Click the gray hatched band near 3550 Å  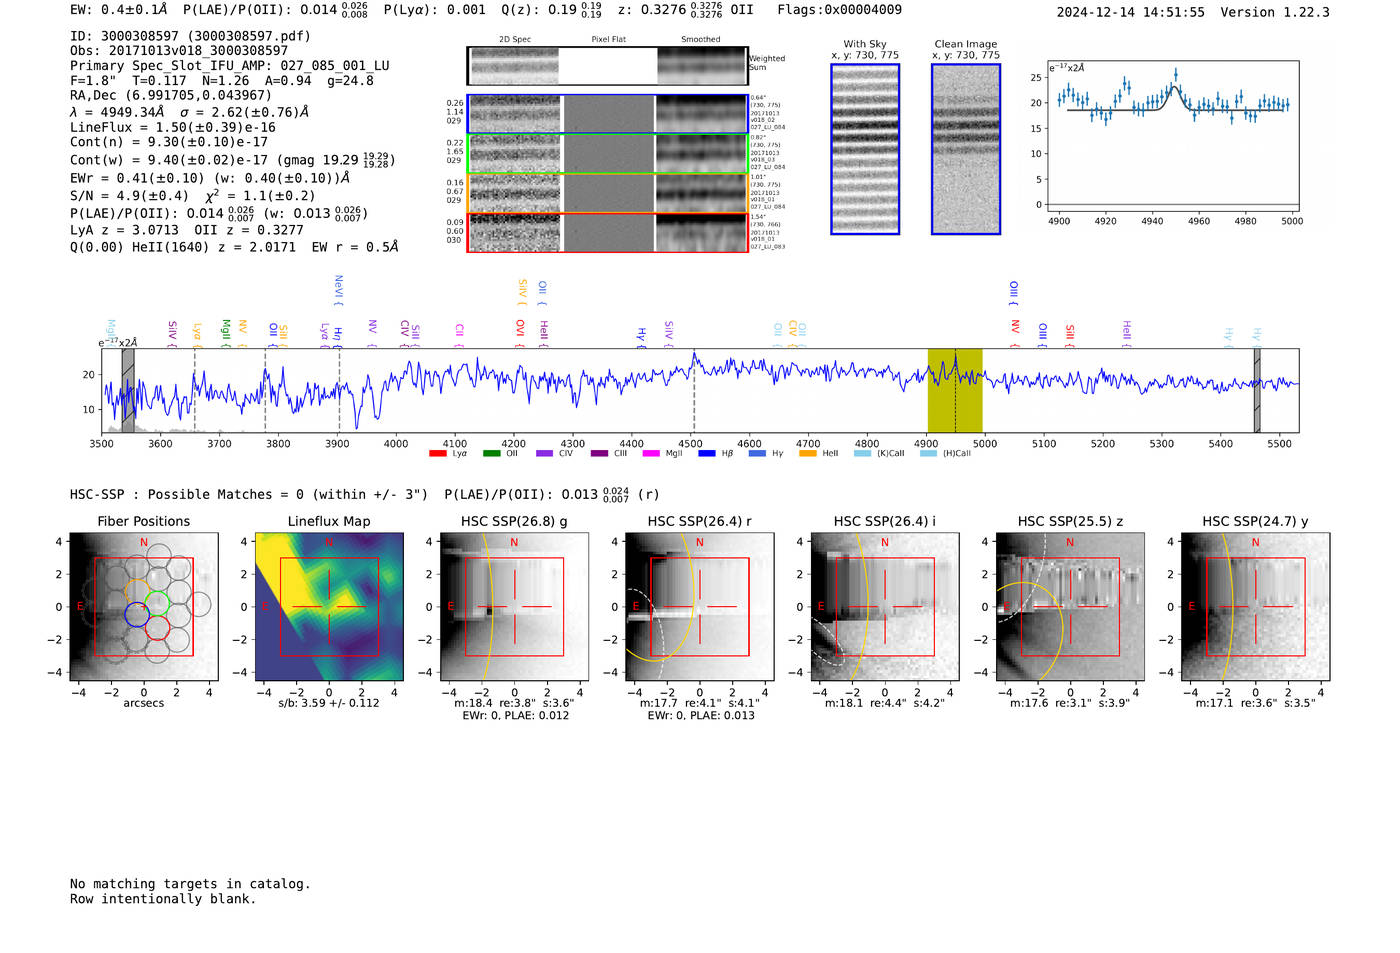[128, 390]
